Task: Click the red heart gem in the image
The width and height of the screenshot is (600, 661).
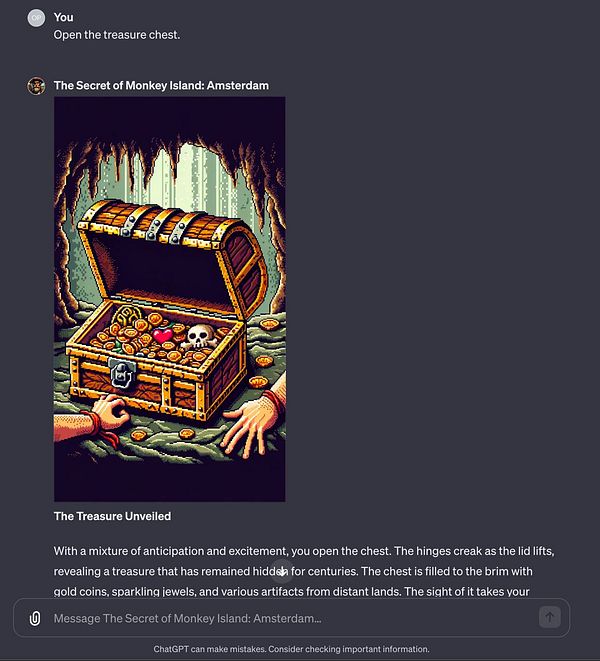Action: coord(162,335)
